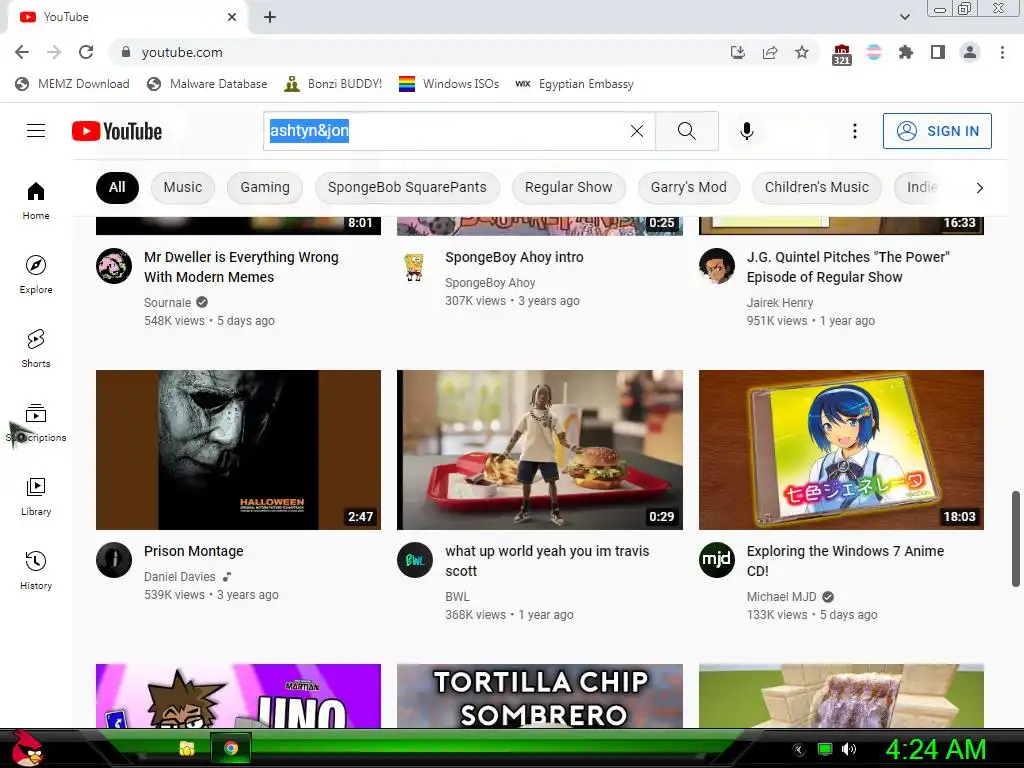The width and height of the screenshot is (1024, 768).
Task: Click the page vertical scrollbar thumb
Action: (1016, 539)
